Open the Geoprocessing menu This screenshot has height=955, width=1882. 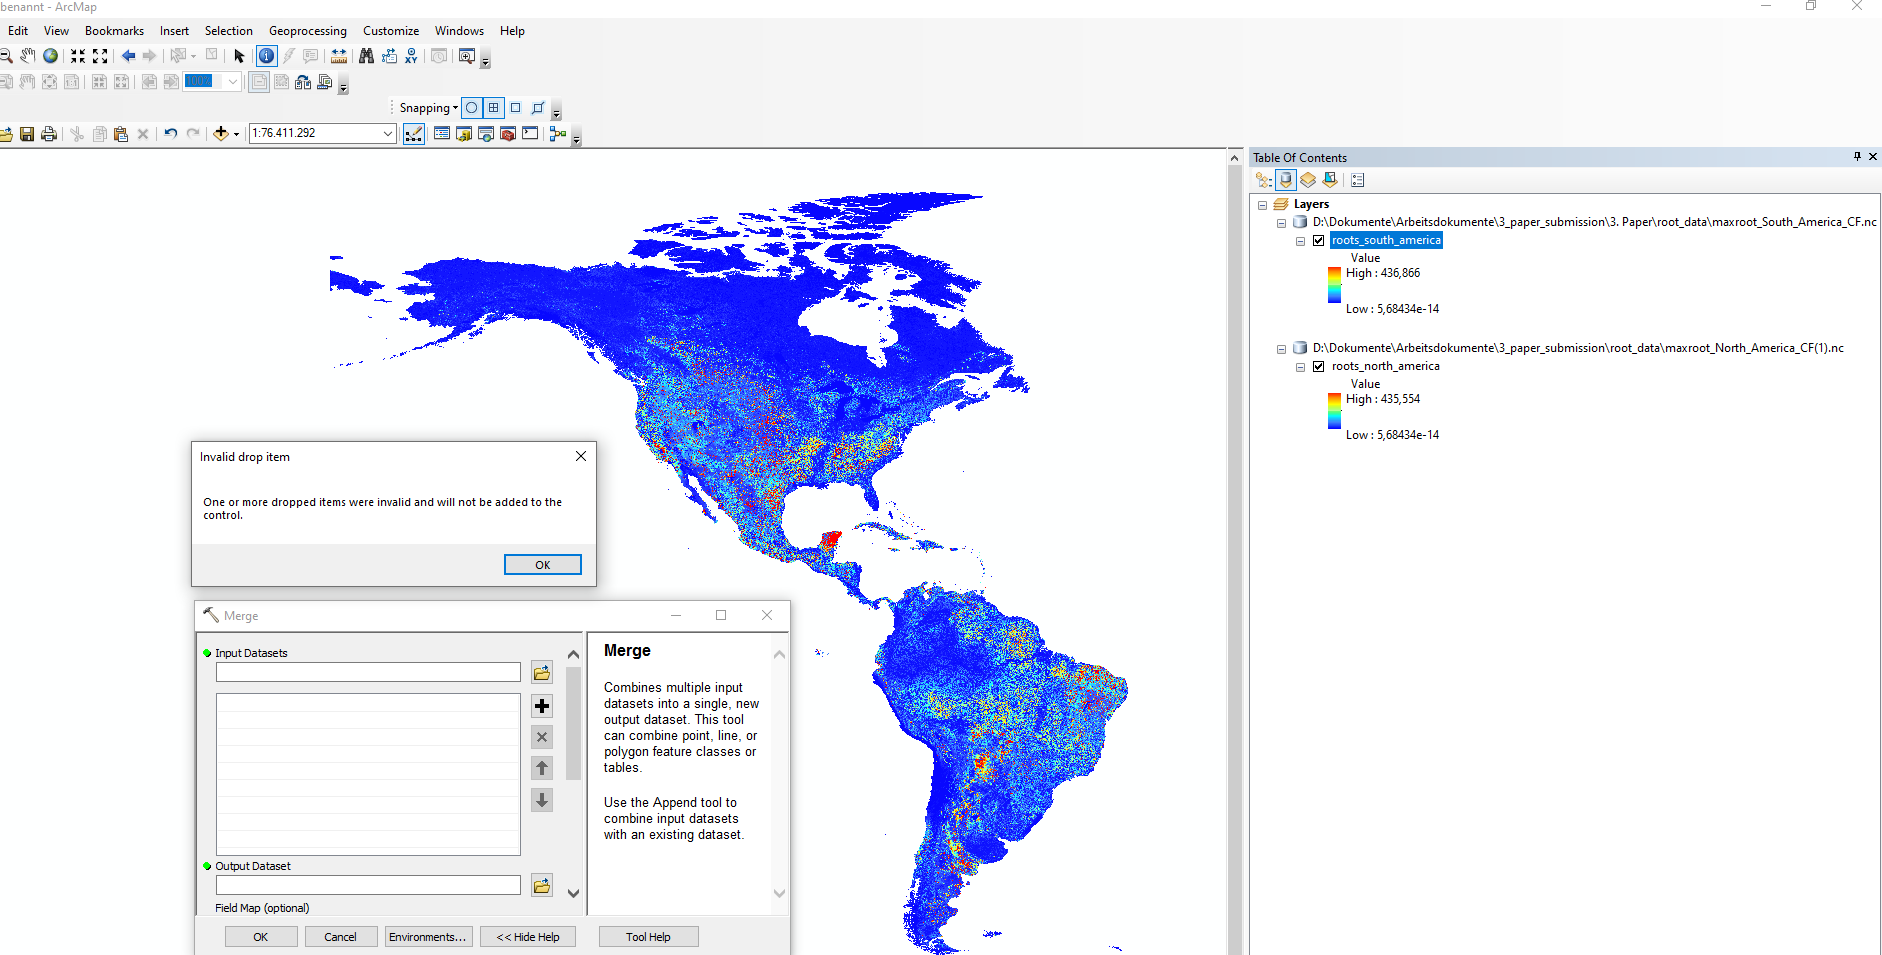tap(308, 31)
